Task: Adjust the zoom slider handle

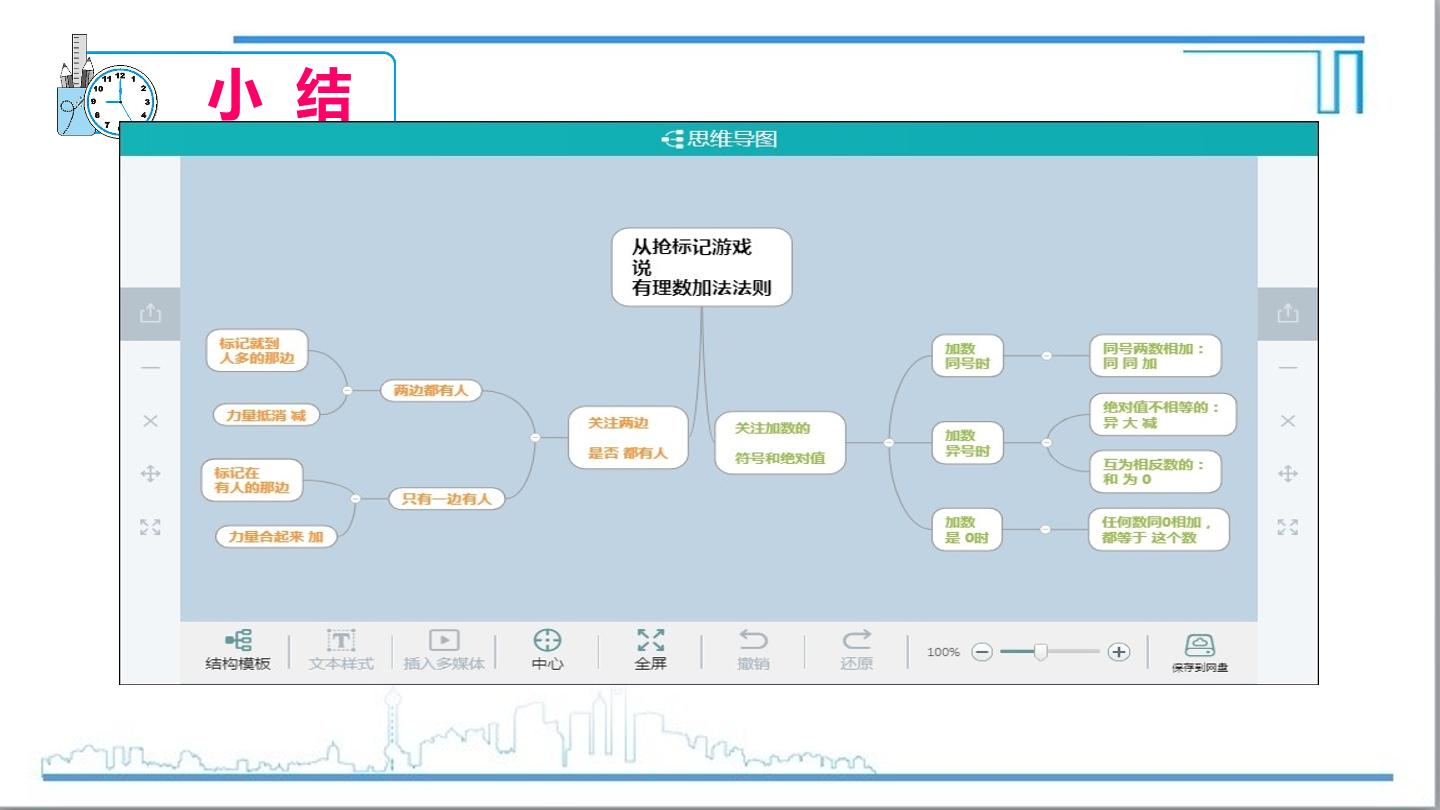Action: pos(1040,652)
